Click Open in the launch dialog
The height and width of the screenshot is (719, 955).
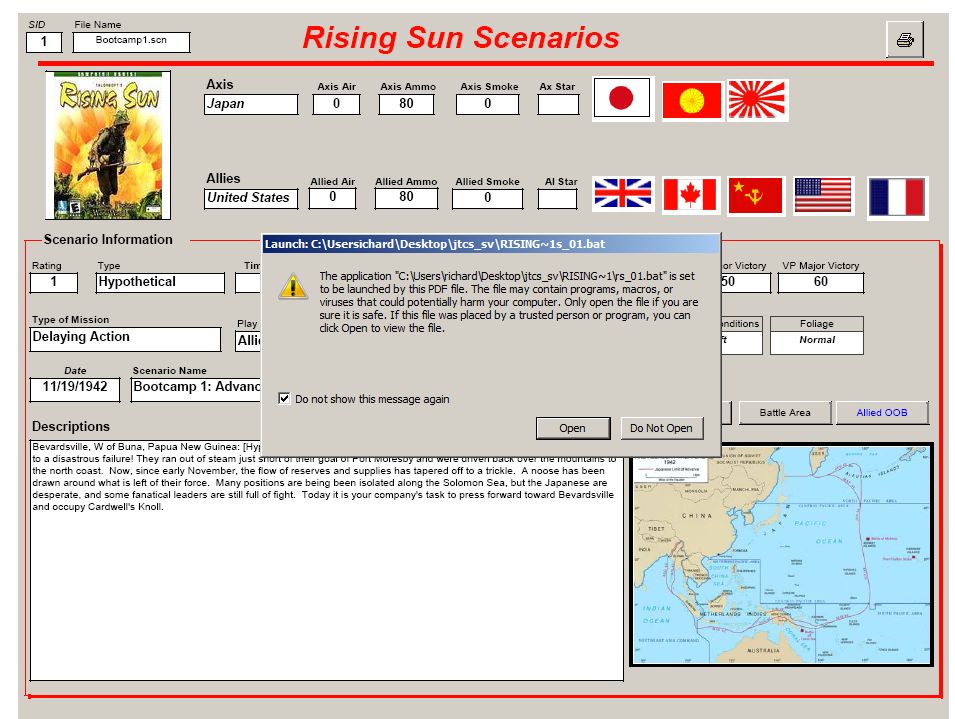coord(573,428)
